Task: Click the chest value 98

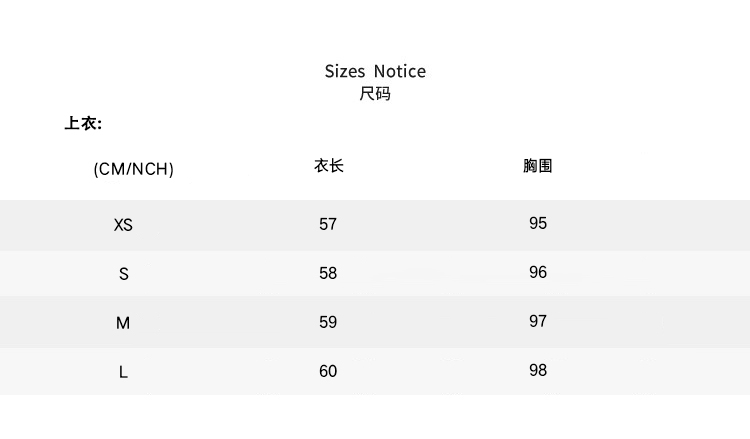Action: pos(538,370)
